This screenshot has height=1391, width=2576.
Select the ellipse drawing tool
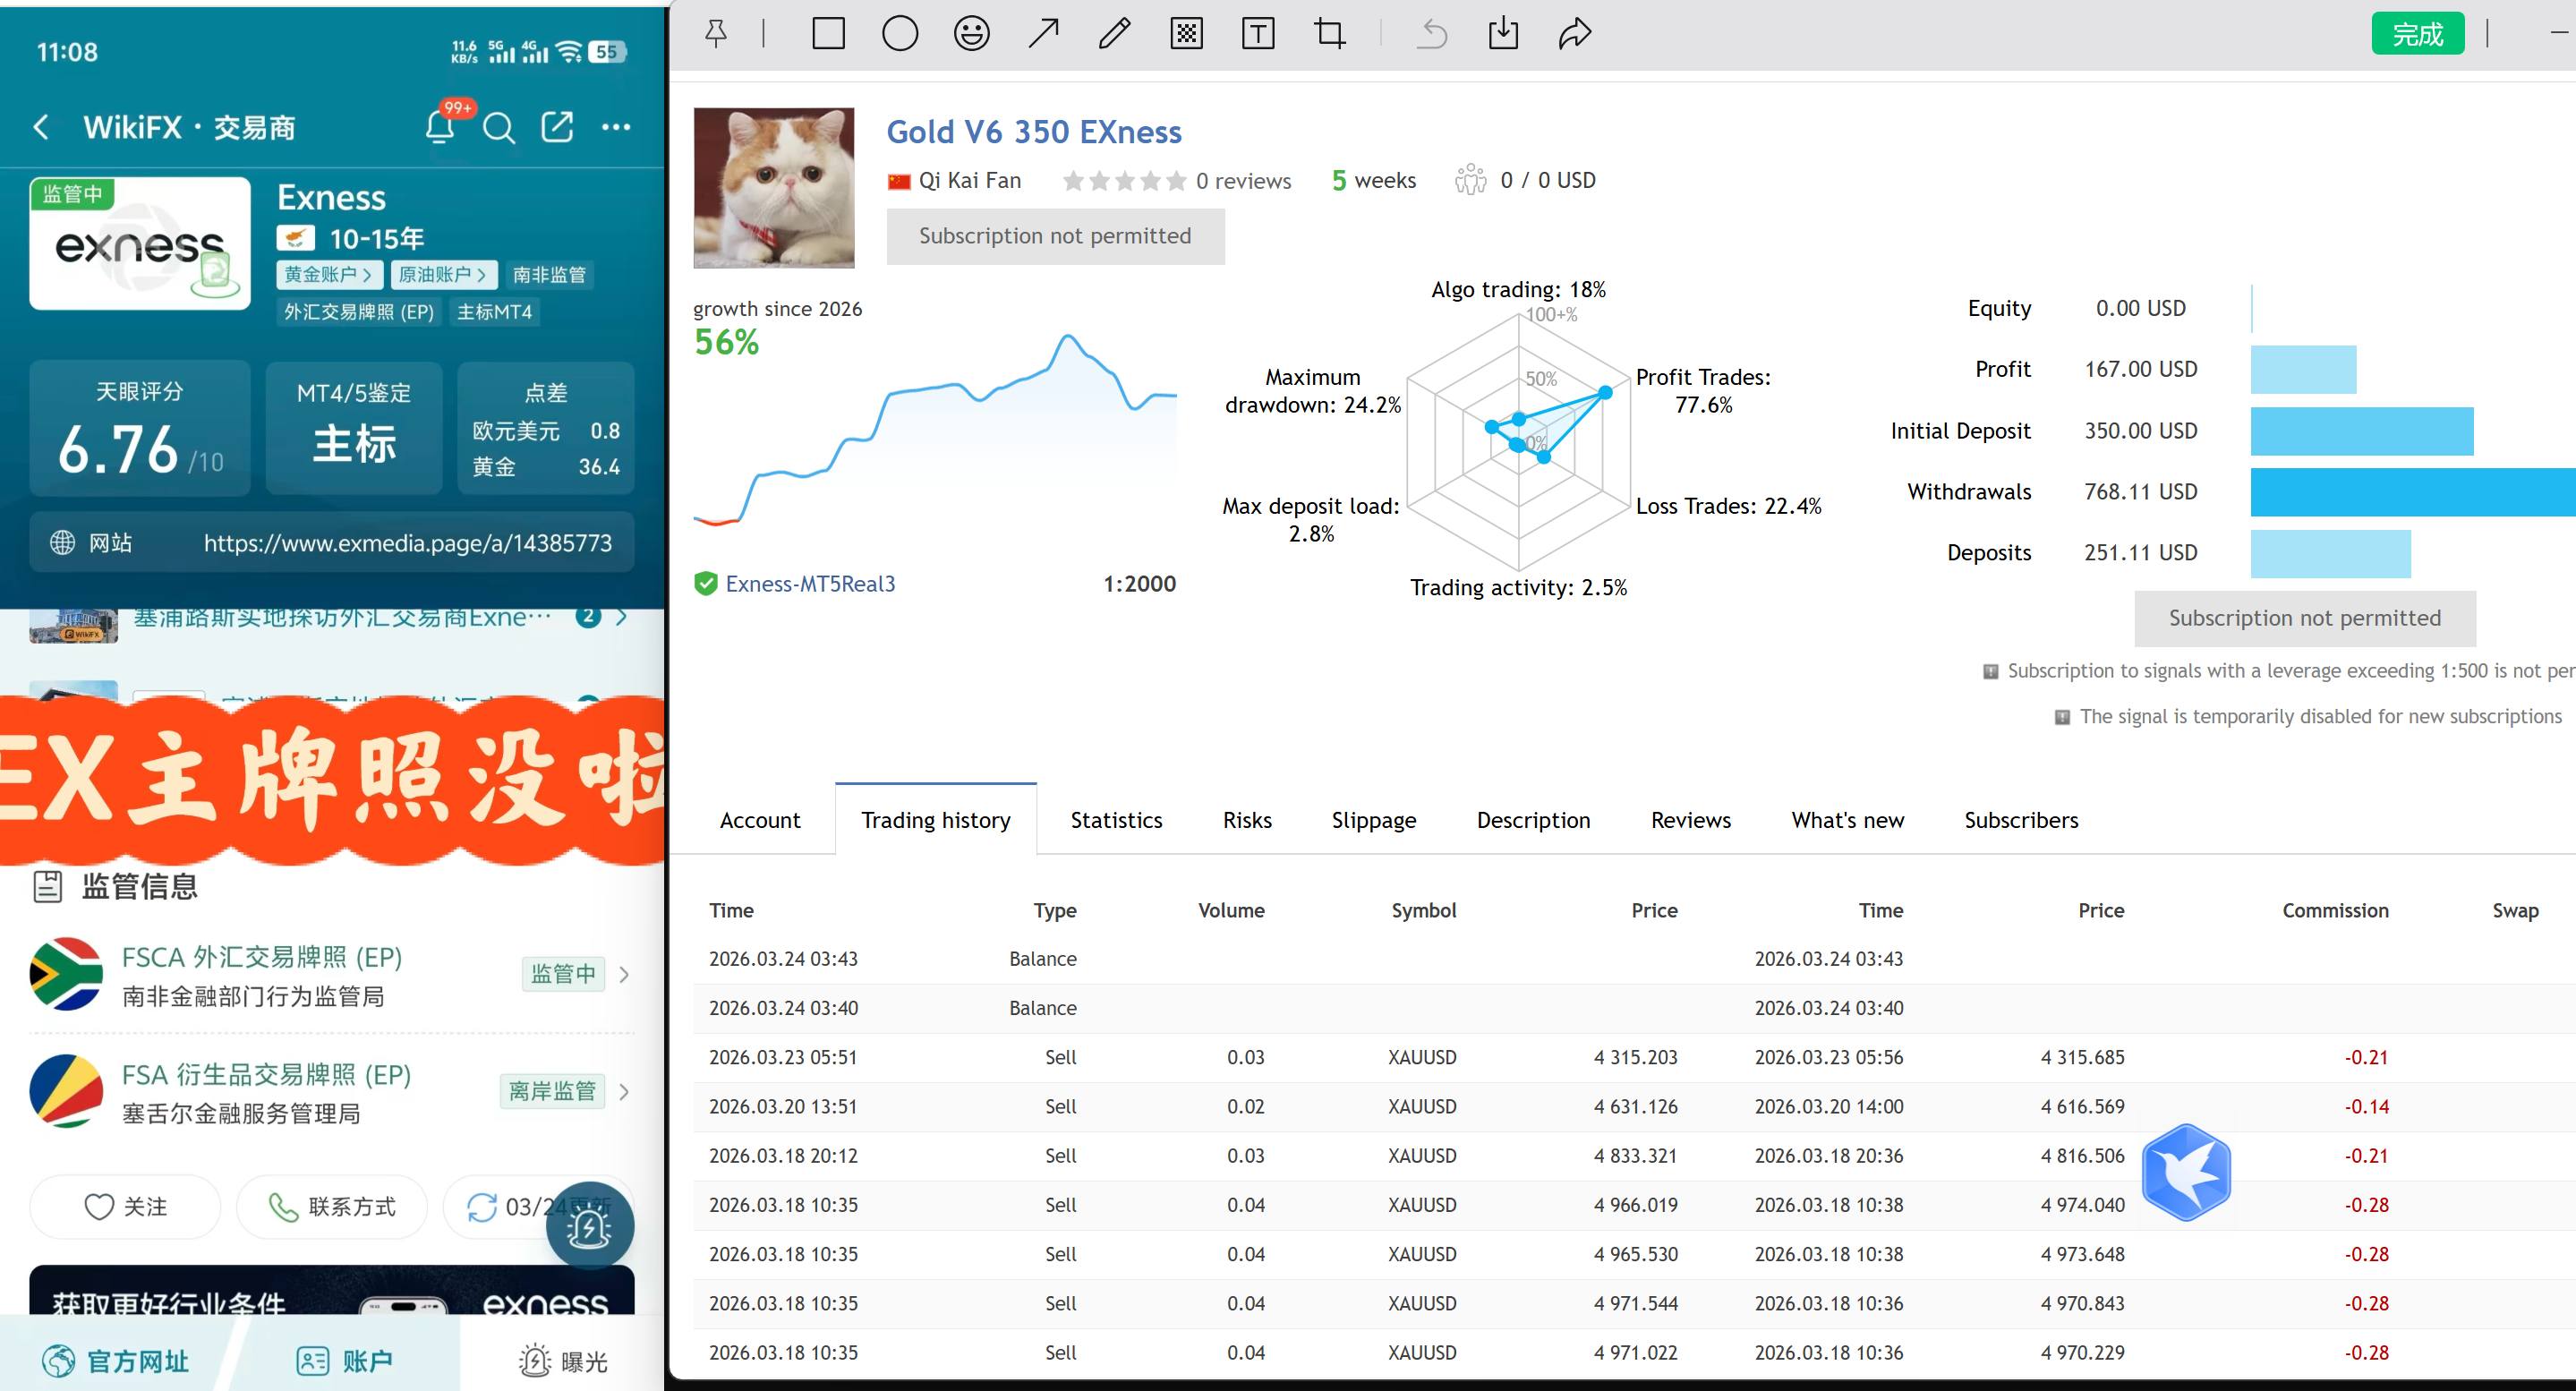point(899,34)
